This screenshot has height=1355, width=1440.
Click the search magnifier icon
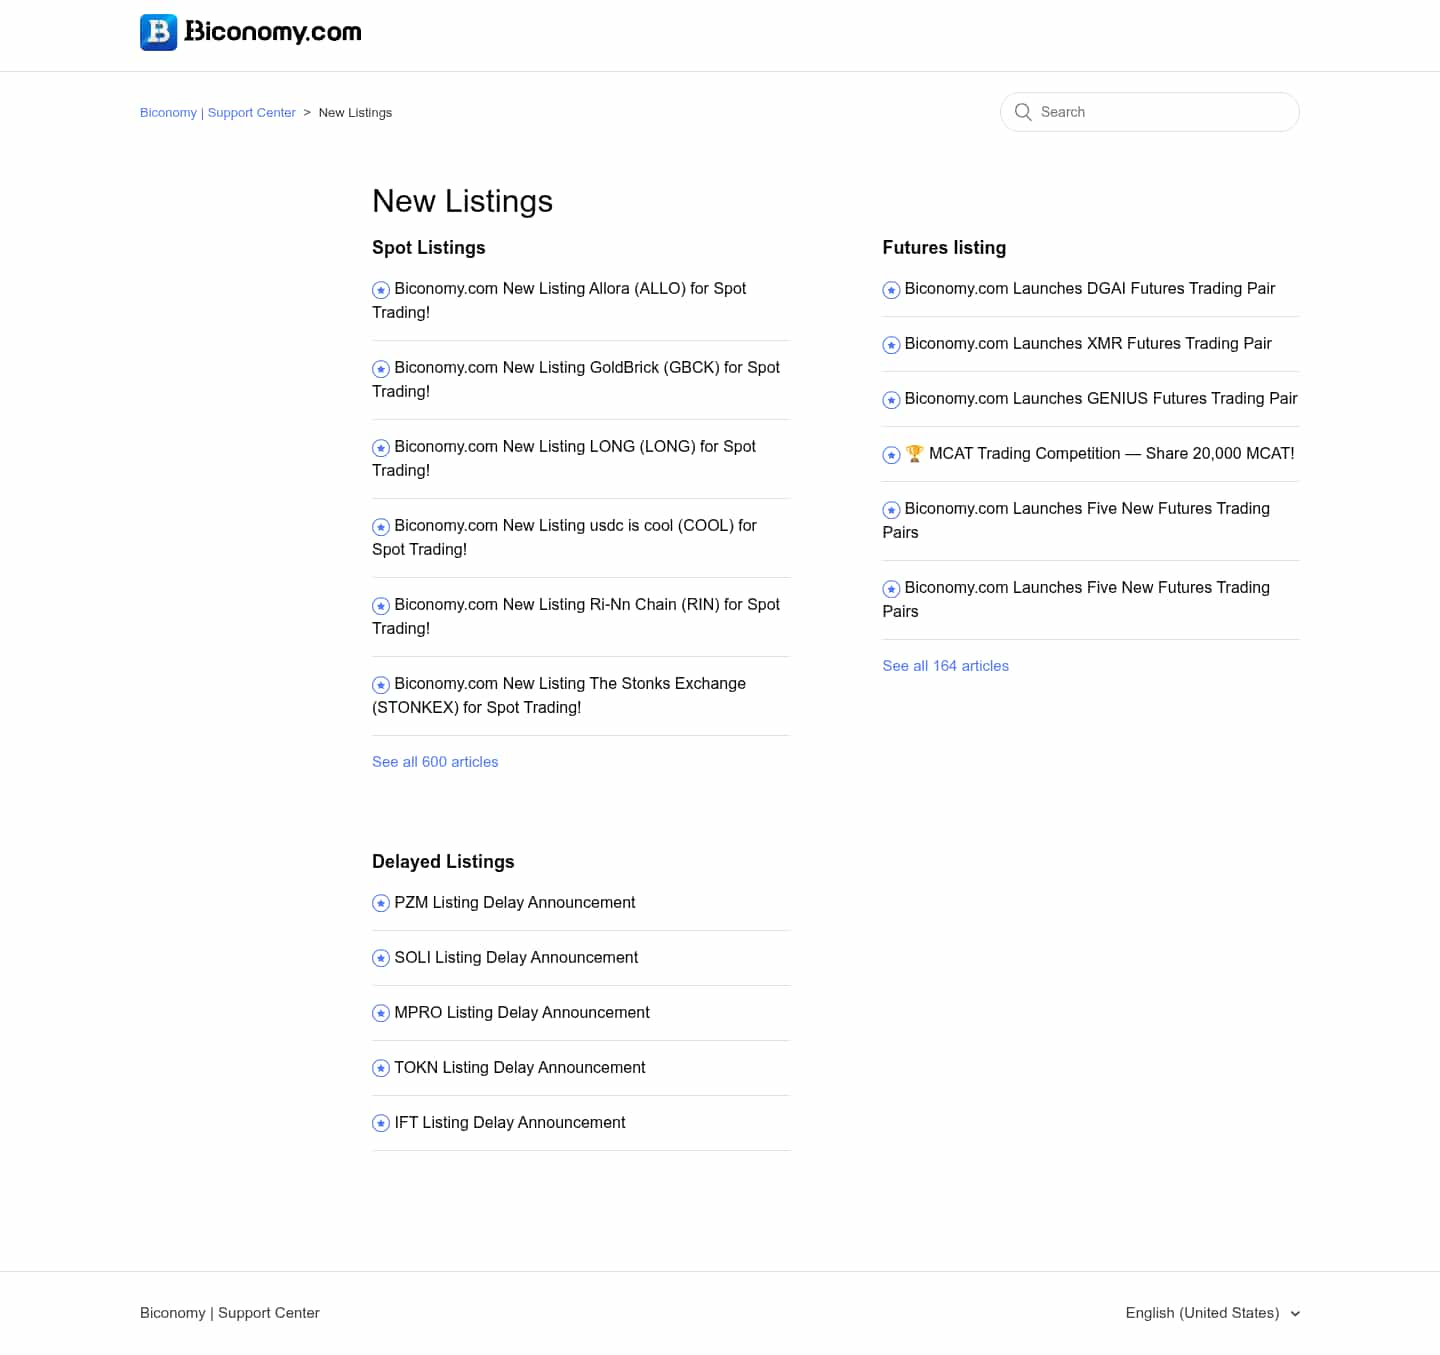[1023, 112]
